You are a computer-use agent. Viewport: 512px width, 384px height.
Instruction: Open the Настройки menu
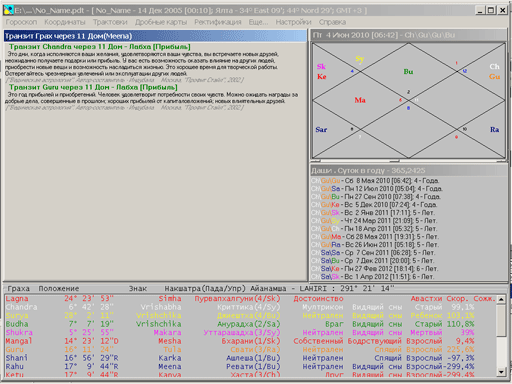coord(293,22)
